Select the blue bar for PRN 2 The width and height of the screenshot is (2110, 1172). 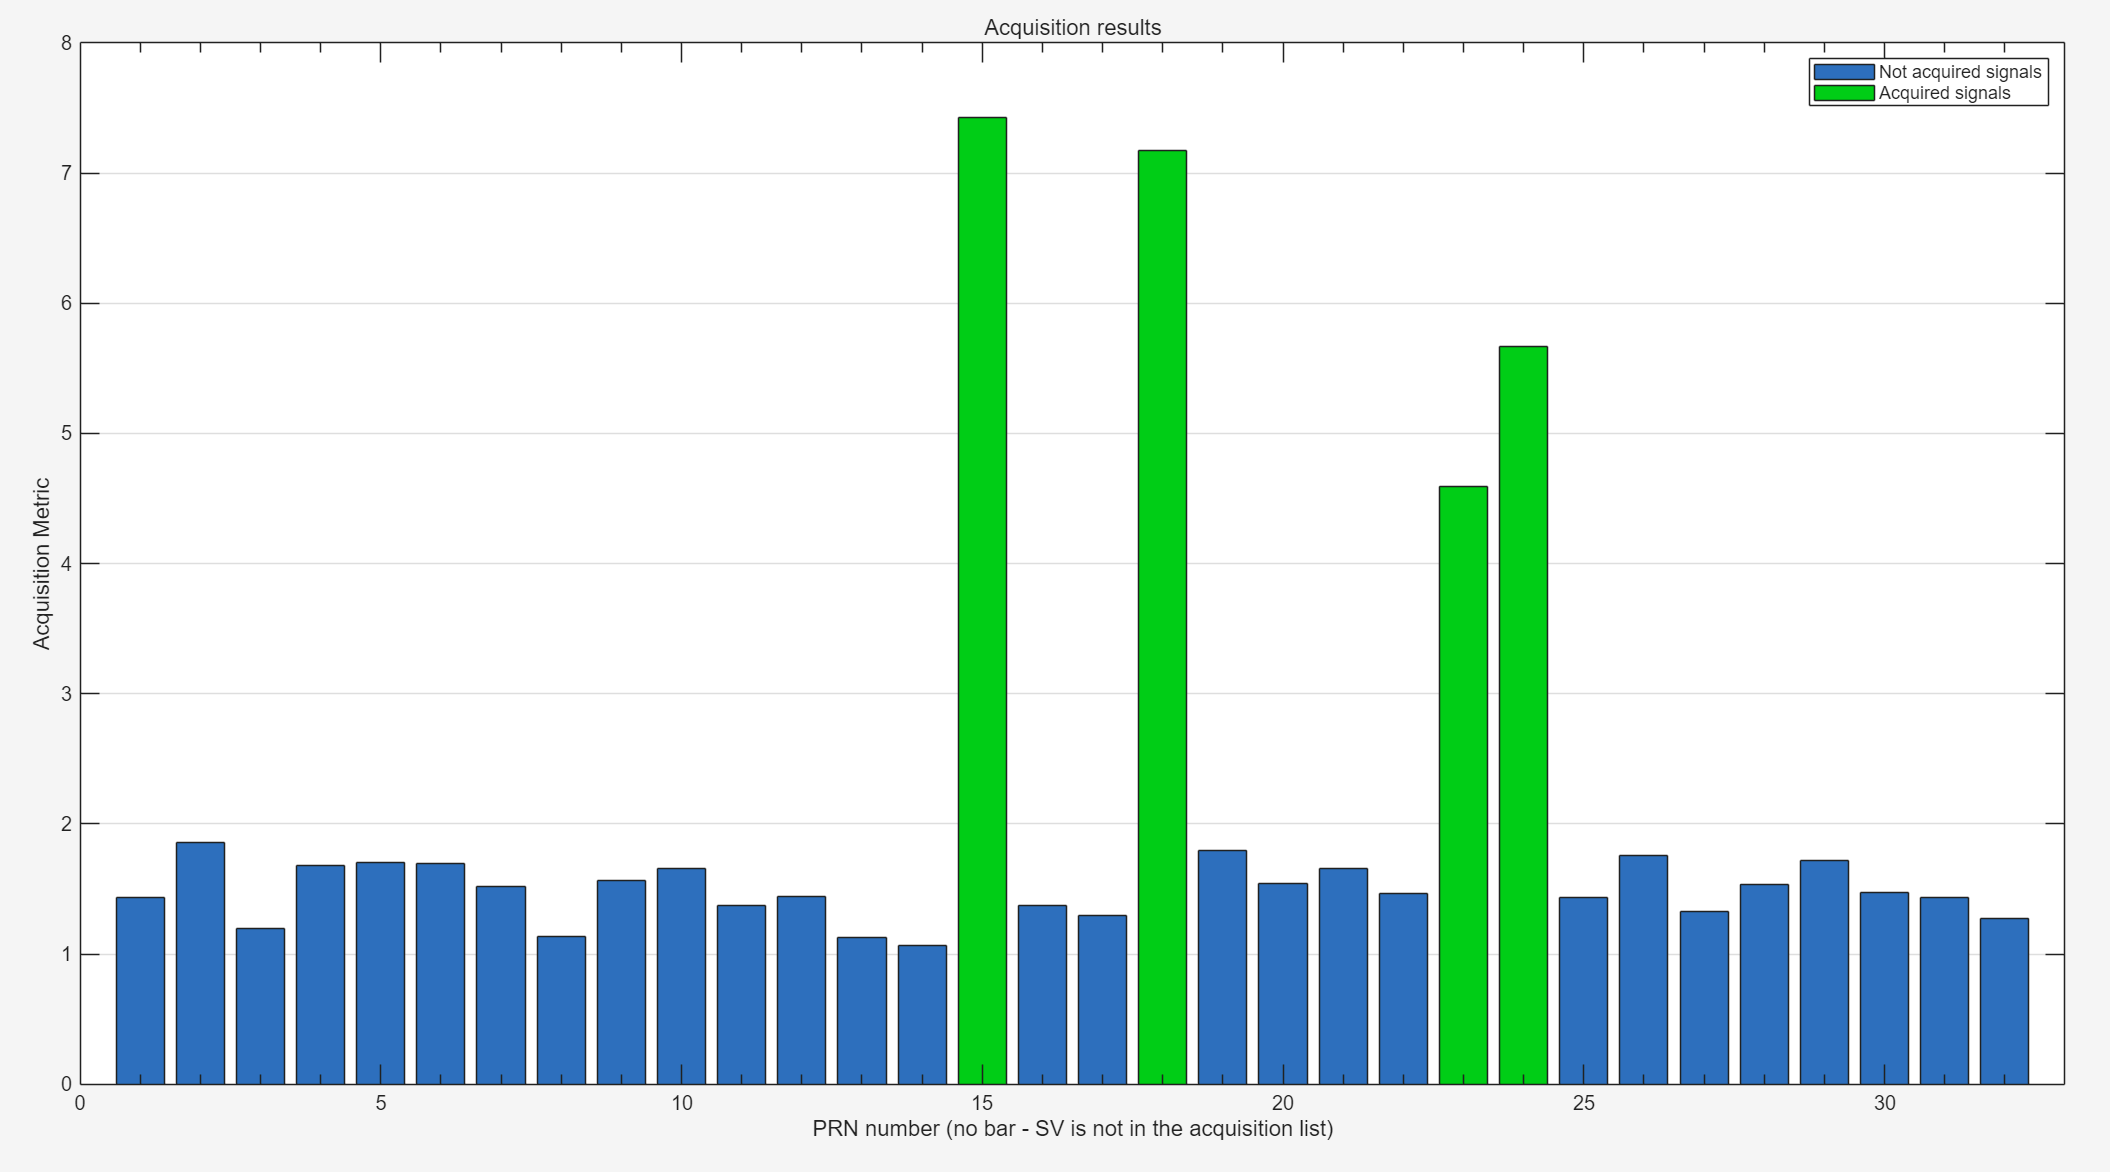[x=200, y=963]
